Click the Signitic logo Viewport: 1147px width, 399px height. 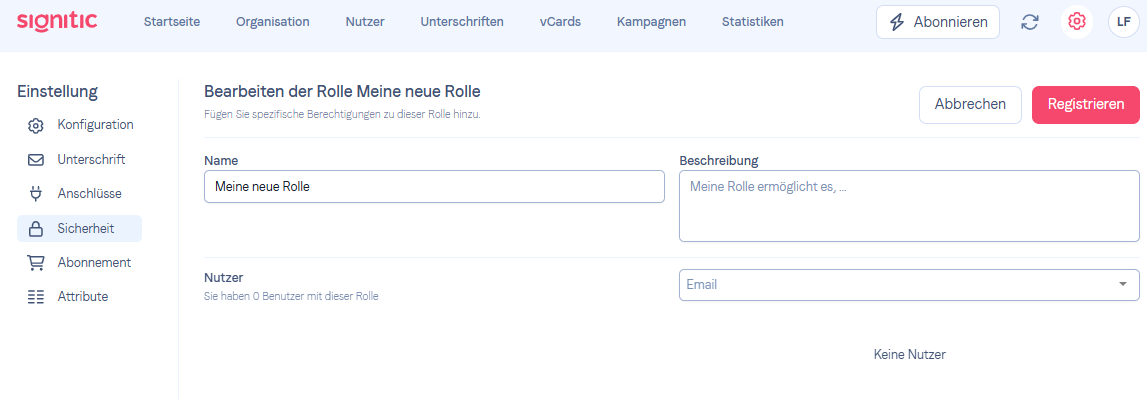[57, 21]
